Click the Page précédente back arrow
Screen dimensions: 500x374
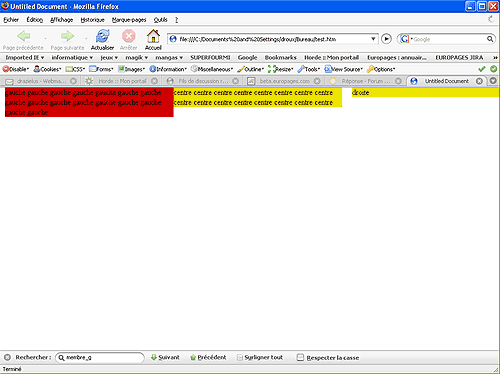click(x=24, y=36)
